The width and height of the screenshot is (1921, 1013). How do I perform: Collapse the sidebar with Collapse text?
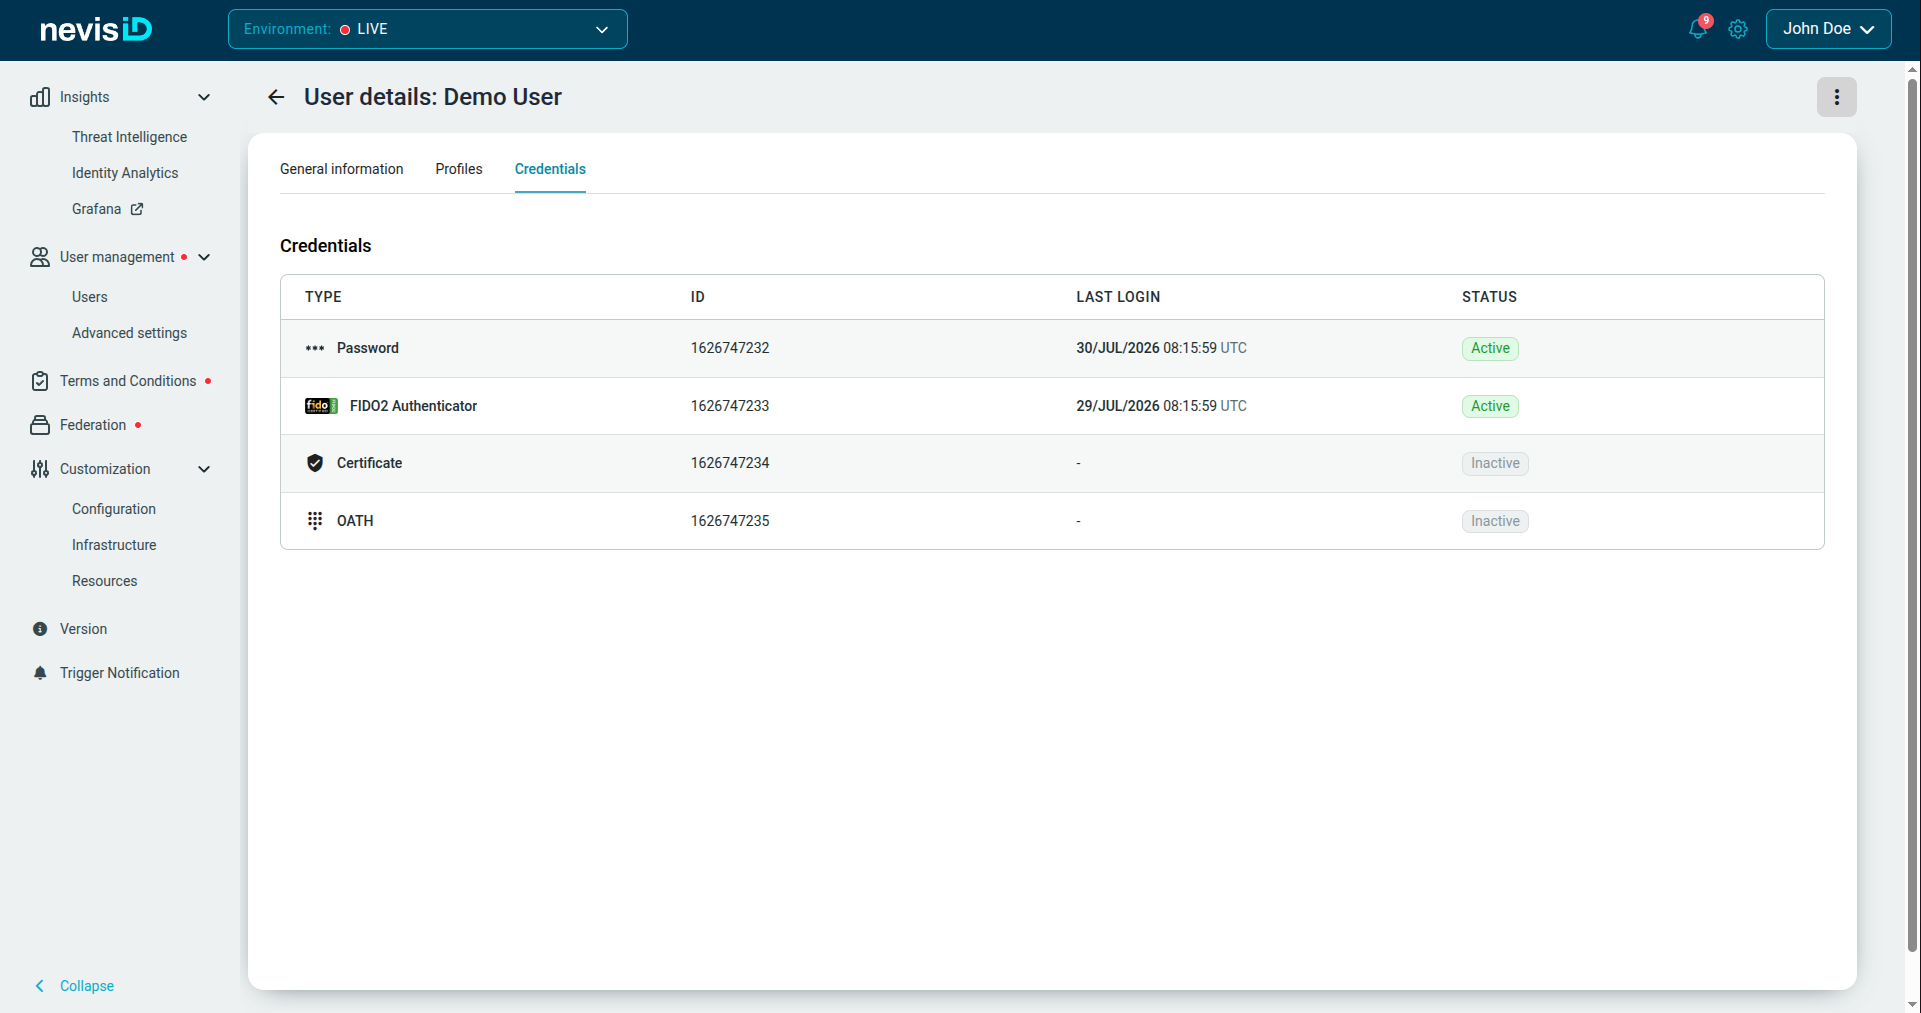[x=87, y=986]
